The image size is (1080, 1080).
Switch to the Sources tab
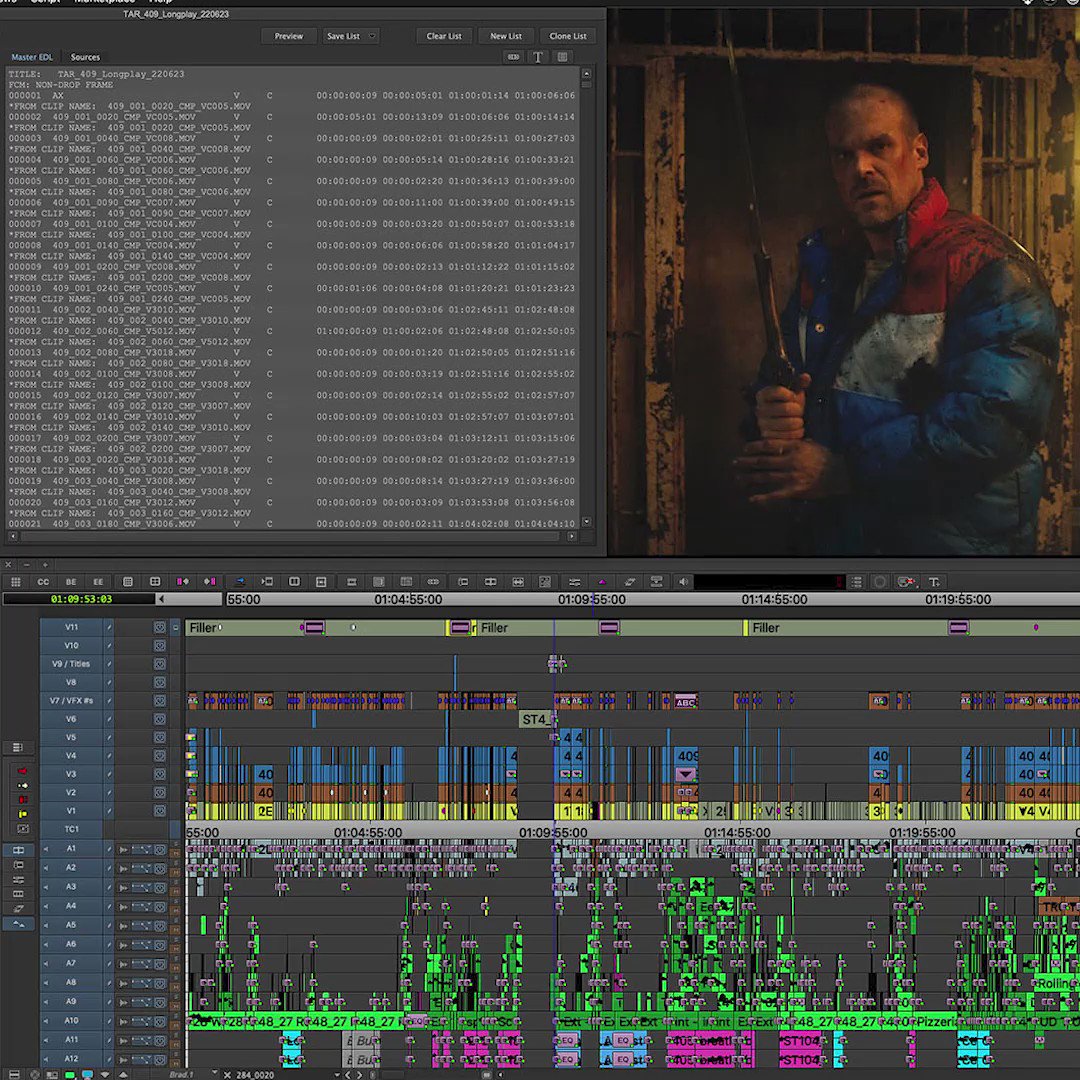tap(85, 57)
